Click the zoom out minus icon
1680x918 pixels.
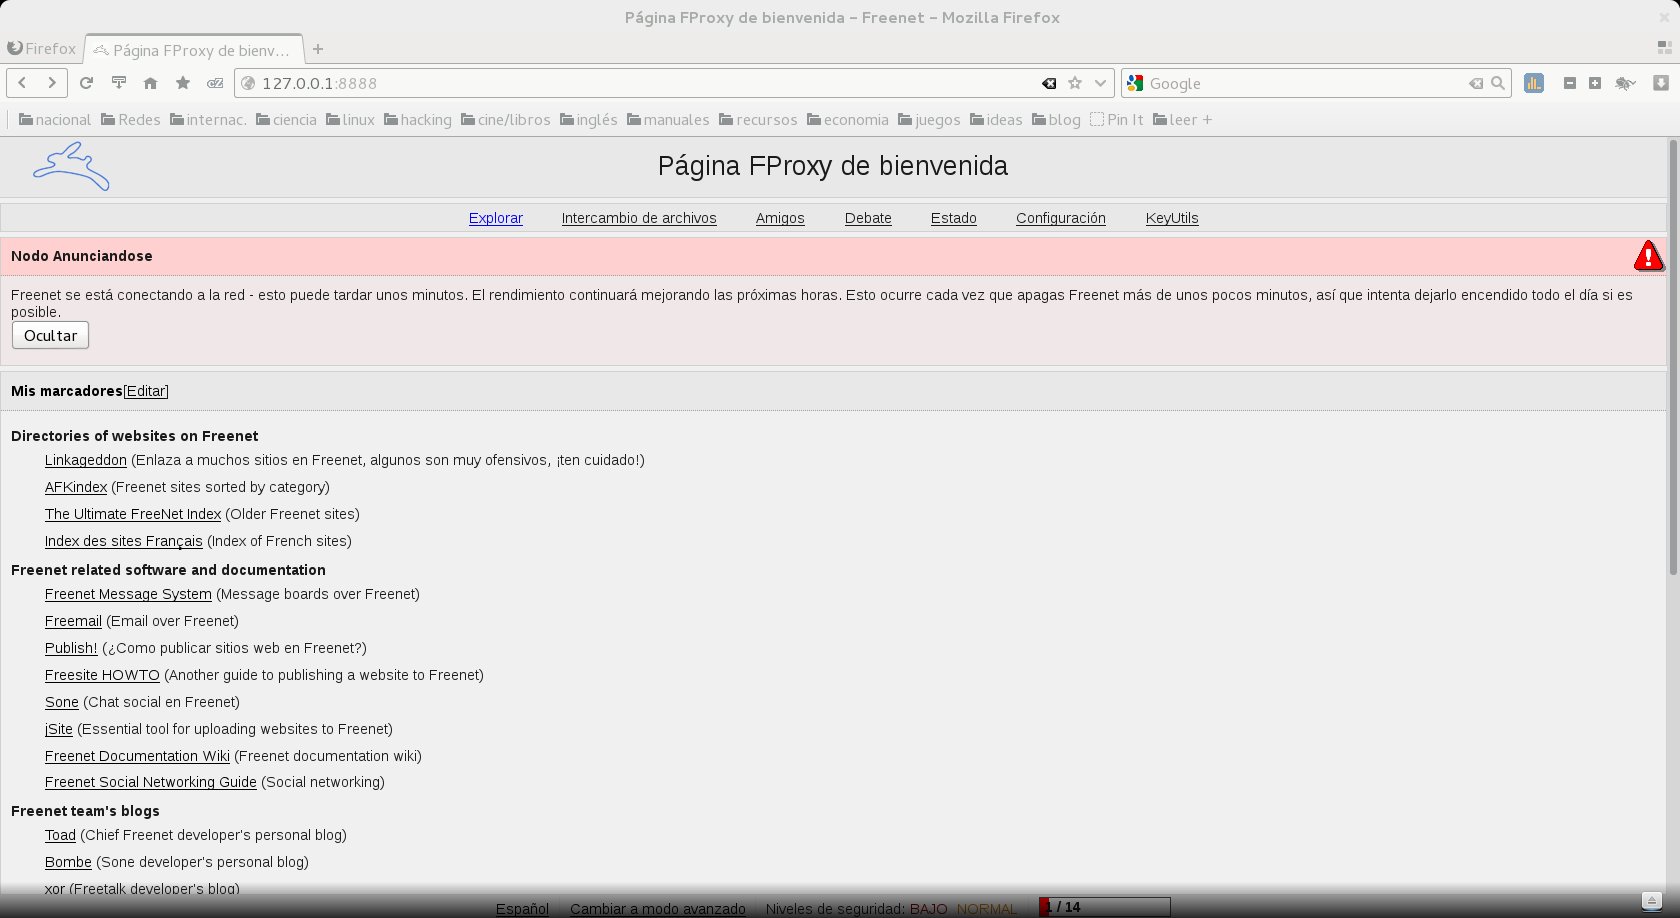(1569, 83)
